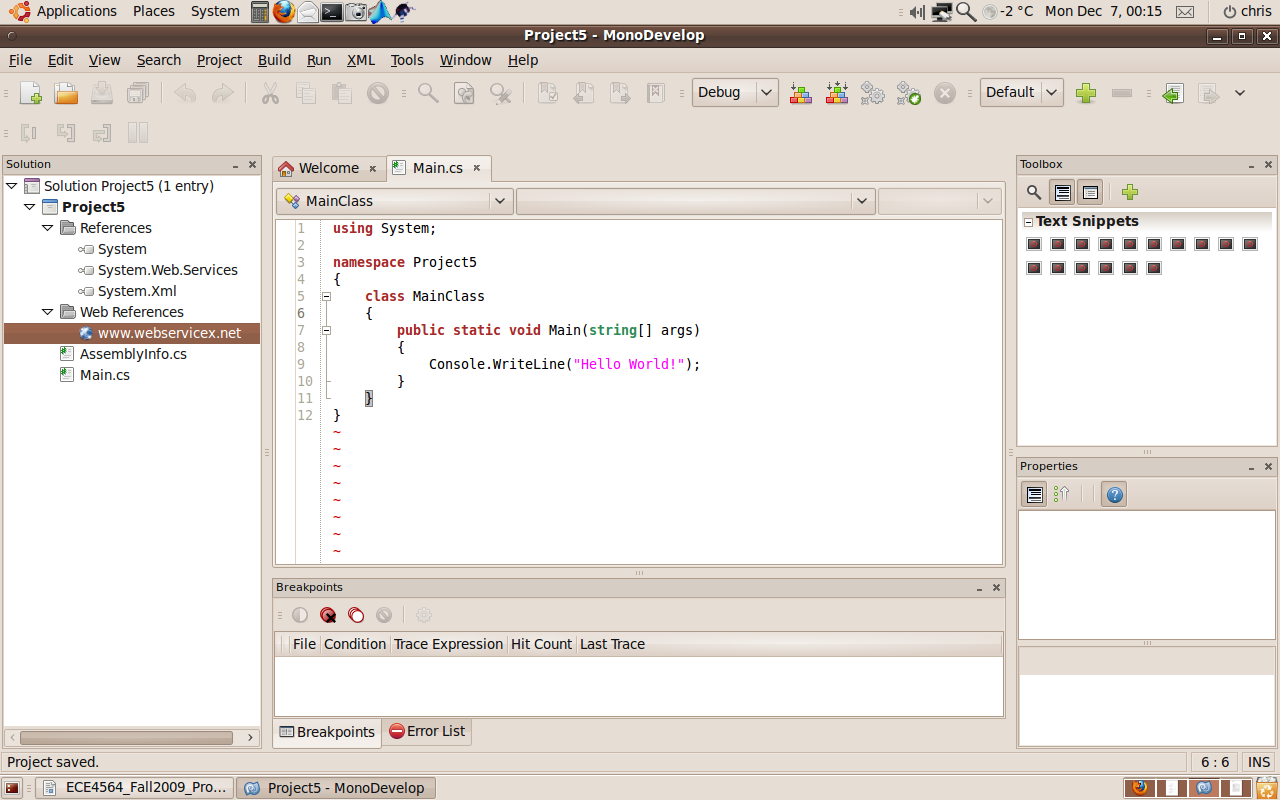Open the Build menu
This screenshot has width=1280, height=800.
click(274, 60)
